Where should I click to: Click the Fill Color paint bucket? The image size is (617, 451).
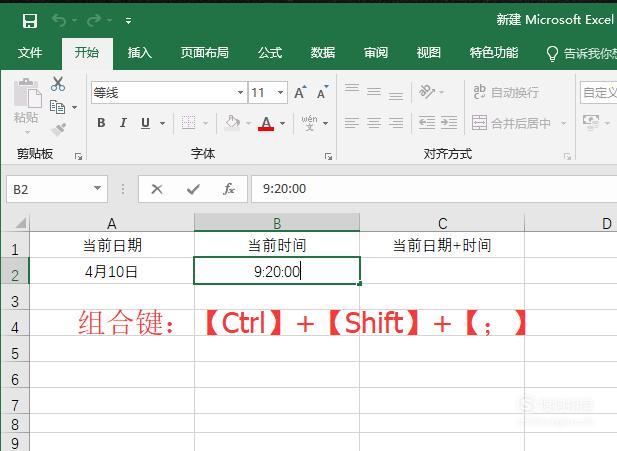(x=232, y=123)
